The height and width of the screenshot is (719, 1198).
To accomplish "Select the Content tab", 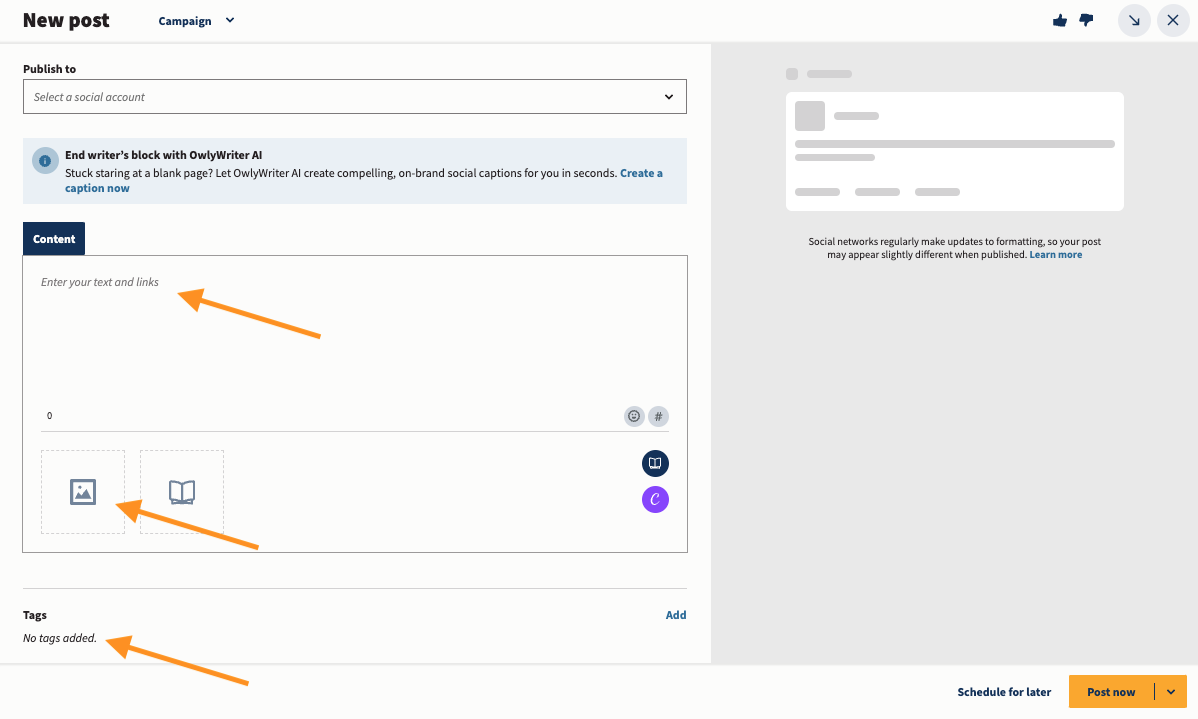I will coord(54,239).
